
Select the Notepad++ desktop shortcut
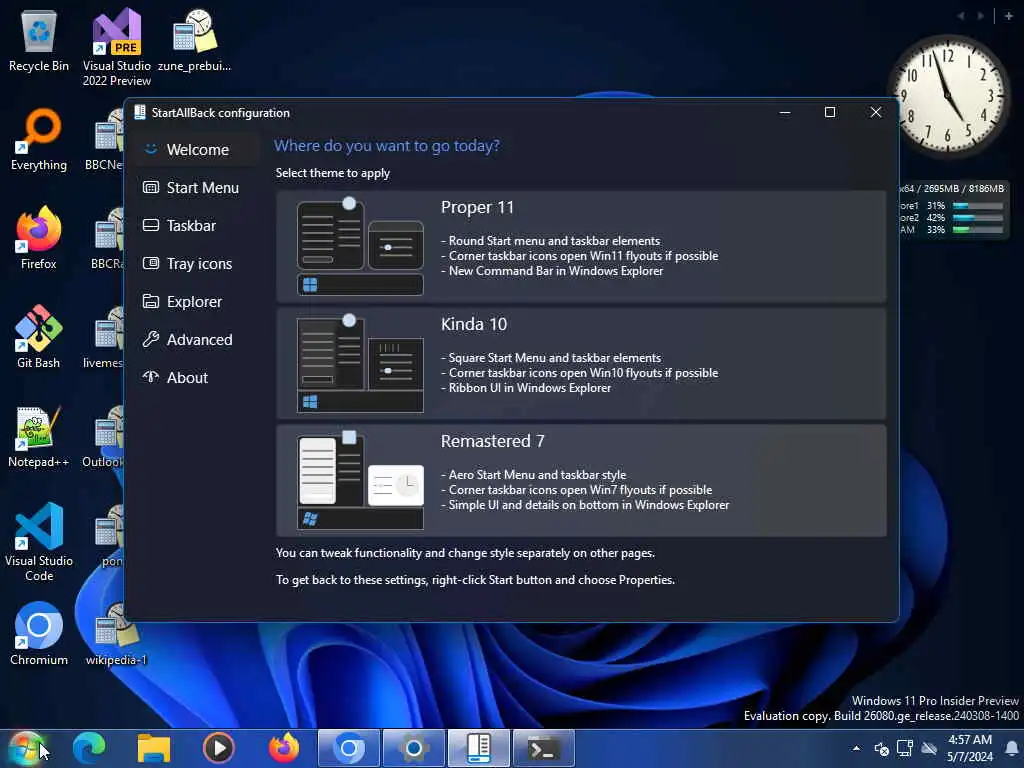(39, 436)
